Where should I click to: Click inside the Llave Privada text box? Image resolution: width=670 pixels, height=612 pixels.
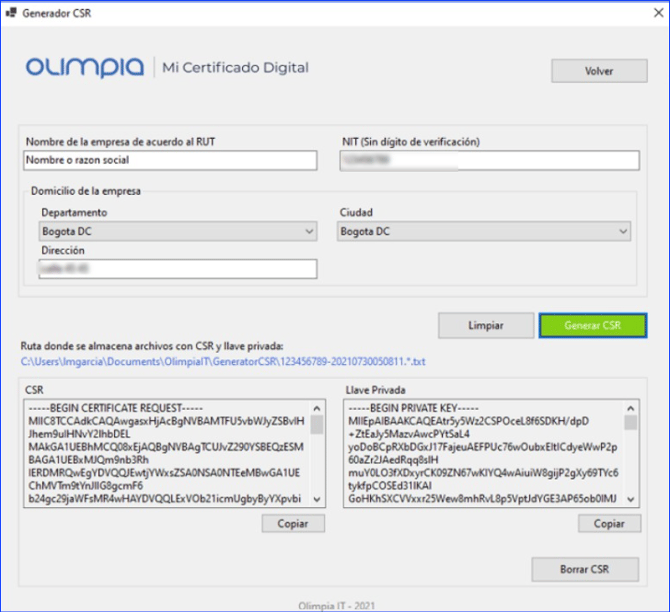pos(482,453)
